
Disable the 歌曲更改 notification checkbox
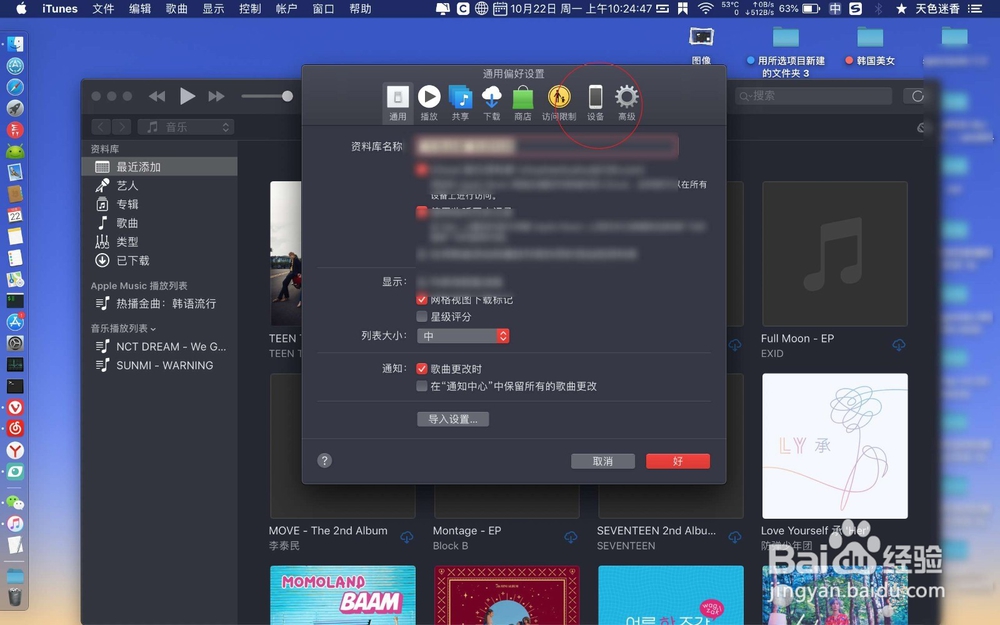(422, 368)
